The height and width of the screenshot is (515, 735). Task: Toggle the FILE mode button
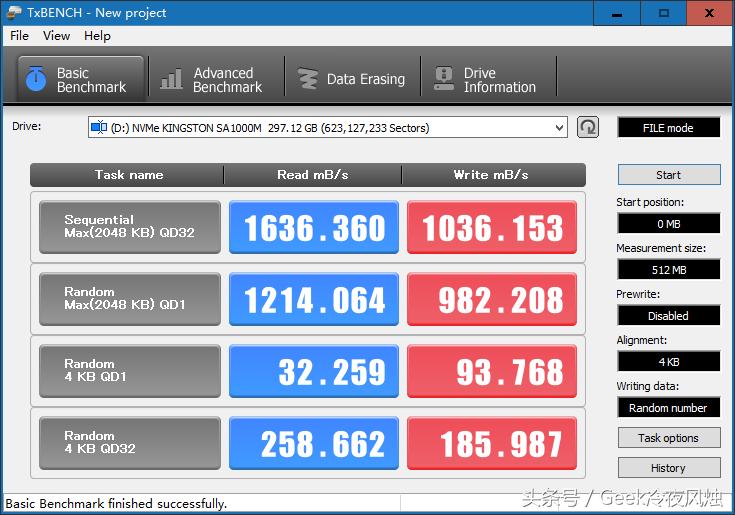tap(668, 128)
